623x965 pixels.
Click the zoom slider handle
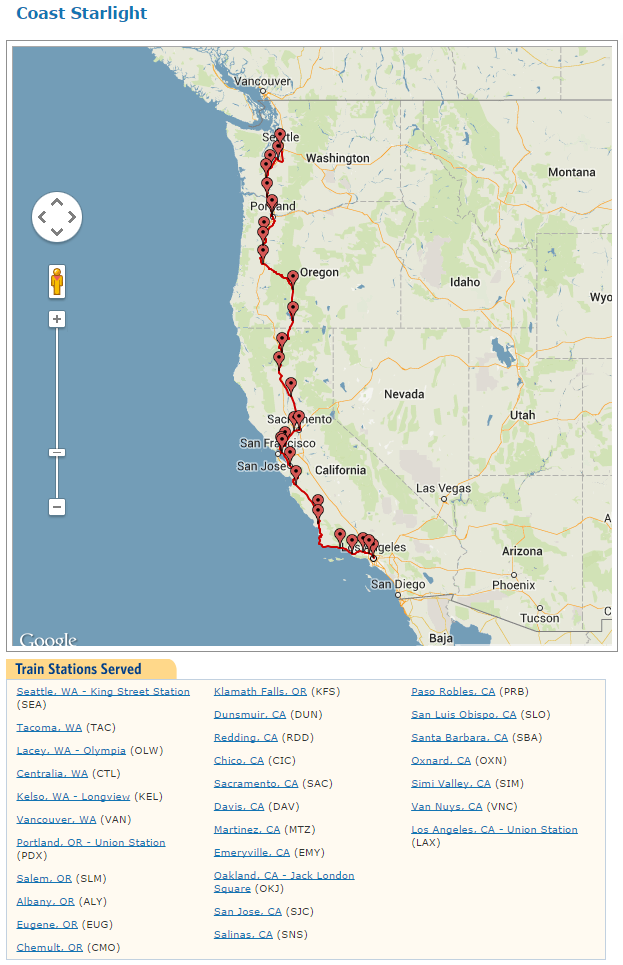pyautogui.click(x=57, y=453)
